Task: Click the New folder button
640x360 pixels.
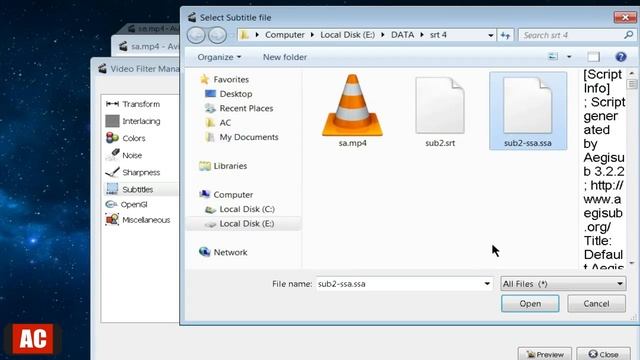Action: coord(285,57)
